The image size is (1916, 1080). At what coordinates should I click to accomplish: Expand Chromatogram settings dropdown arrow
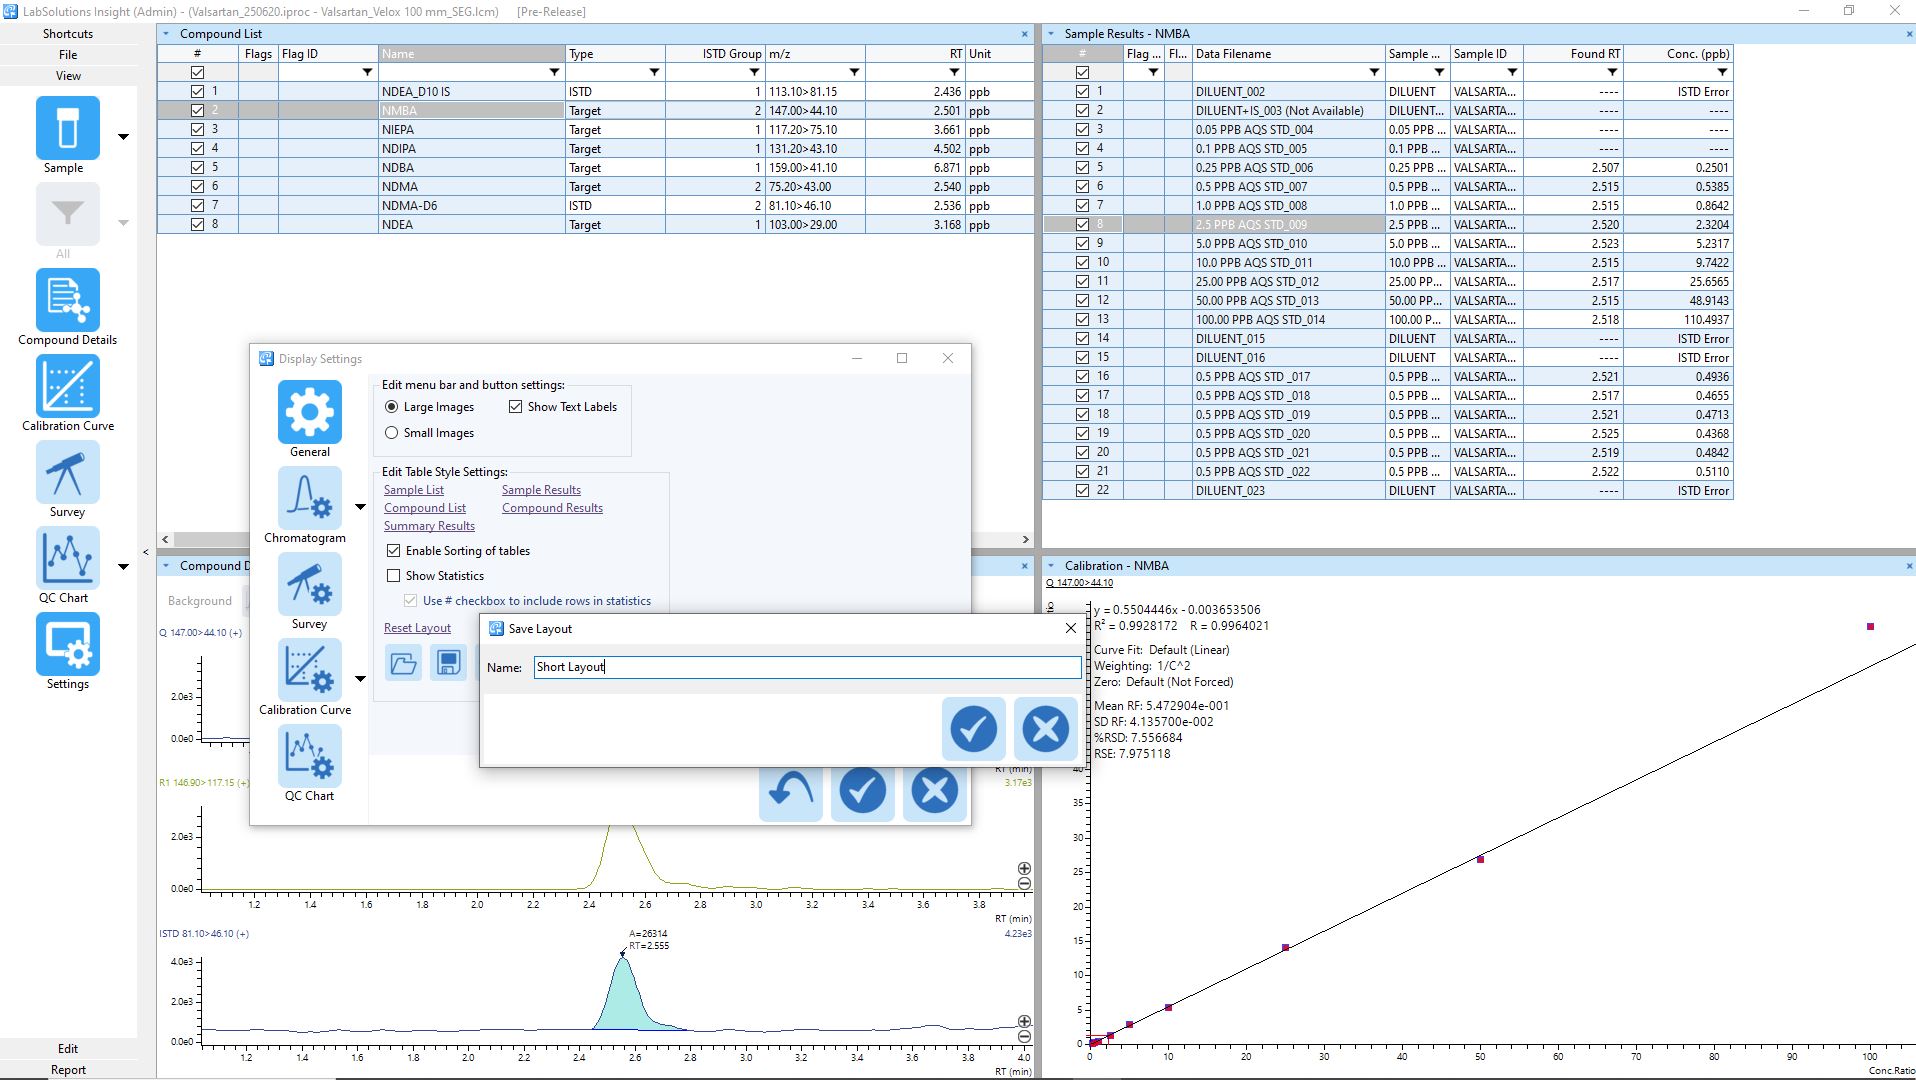click(x=361, y=507)
